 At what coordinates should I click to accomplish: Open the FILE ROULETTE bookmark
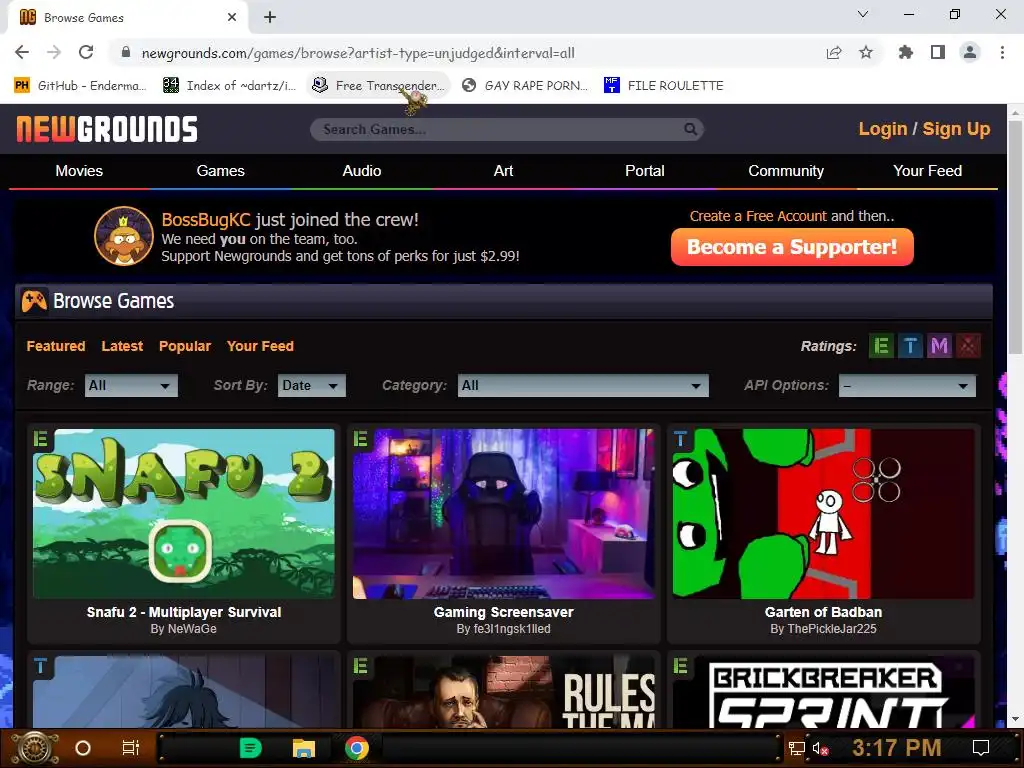[664, 86]
